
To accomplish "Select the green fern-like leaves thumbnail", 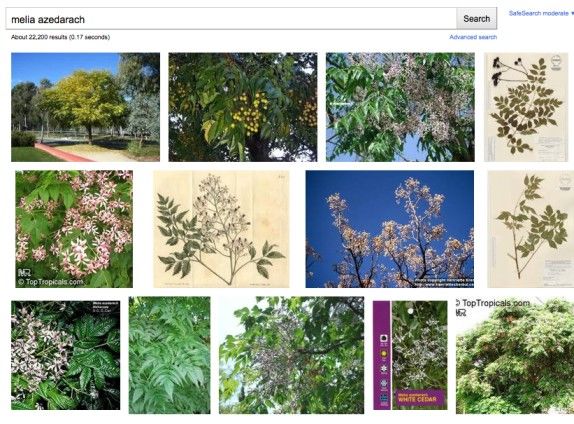I will [x=169, y=355].
